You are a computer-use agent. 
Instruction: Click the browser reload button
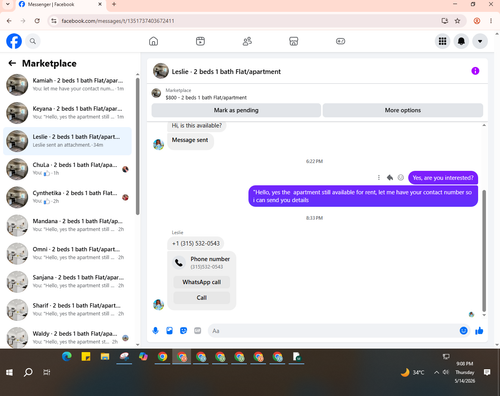click(37, 21)
